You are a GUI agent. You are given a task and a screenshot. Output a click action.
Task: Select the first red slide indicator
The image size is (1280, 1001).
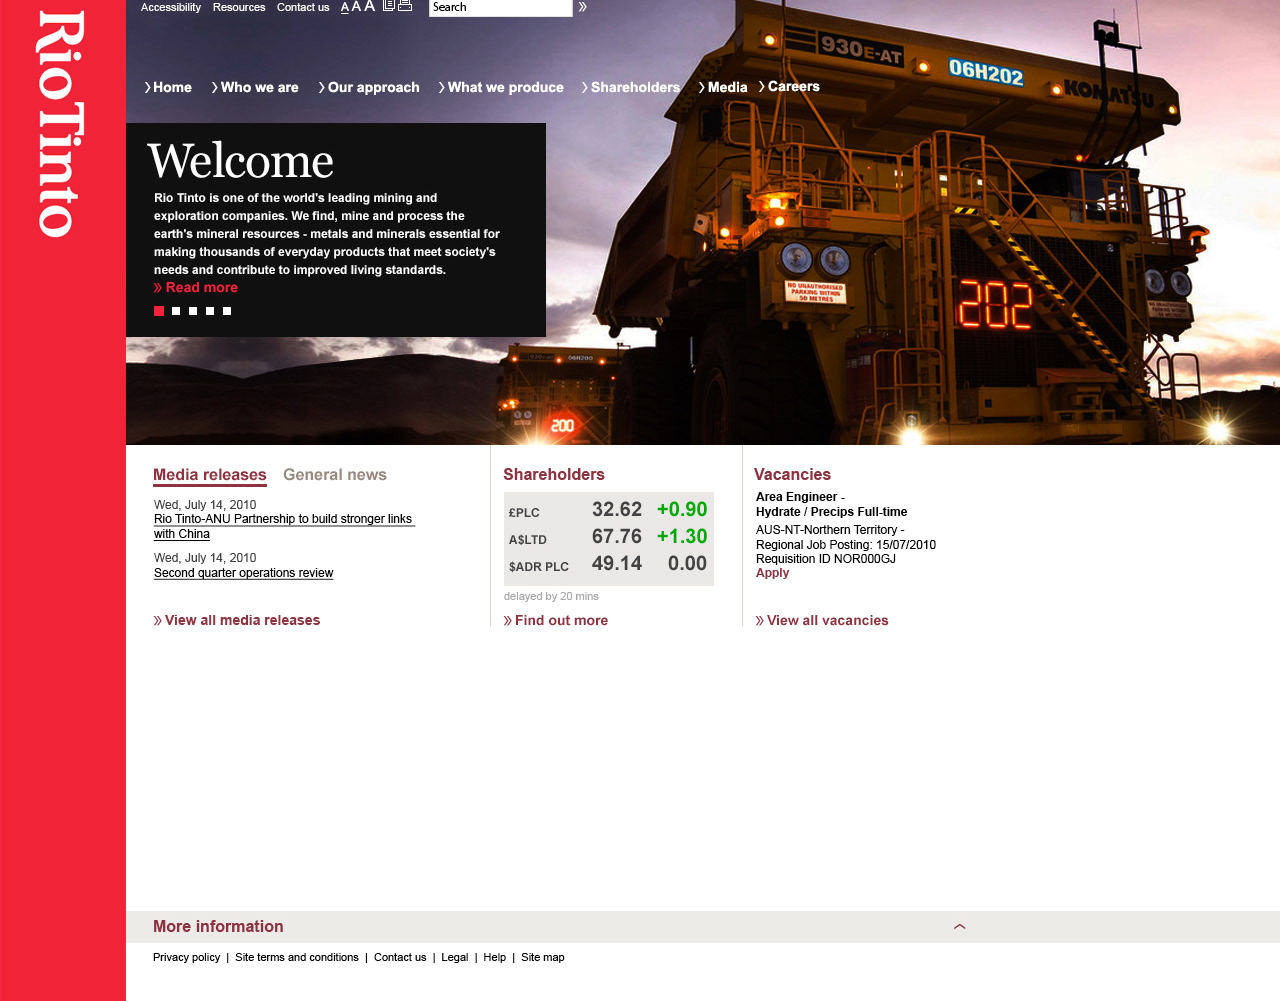click(159, 311)
